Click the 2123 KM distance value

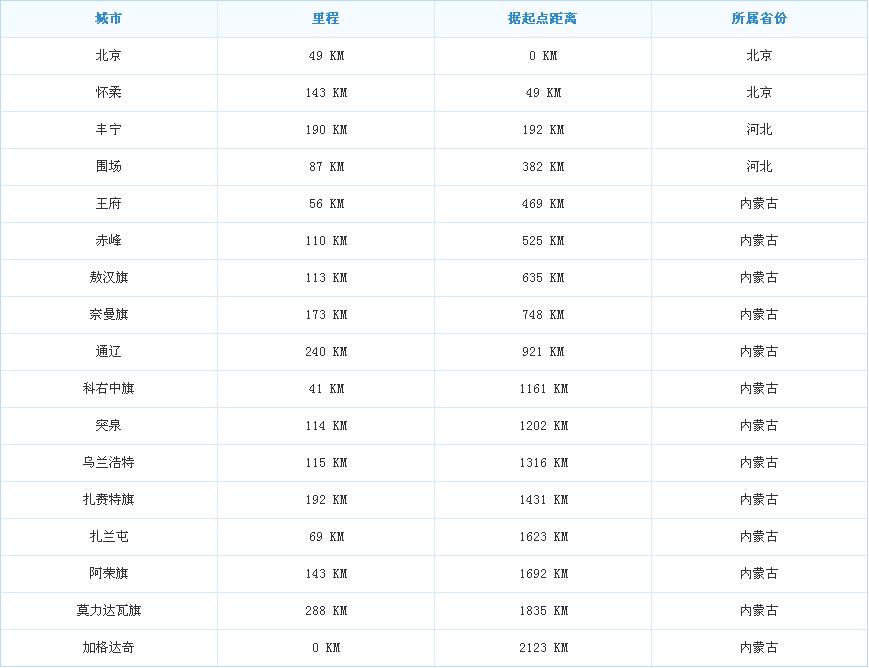pos(542,648)
